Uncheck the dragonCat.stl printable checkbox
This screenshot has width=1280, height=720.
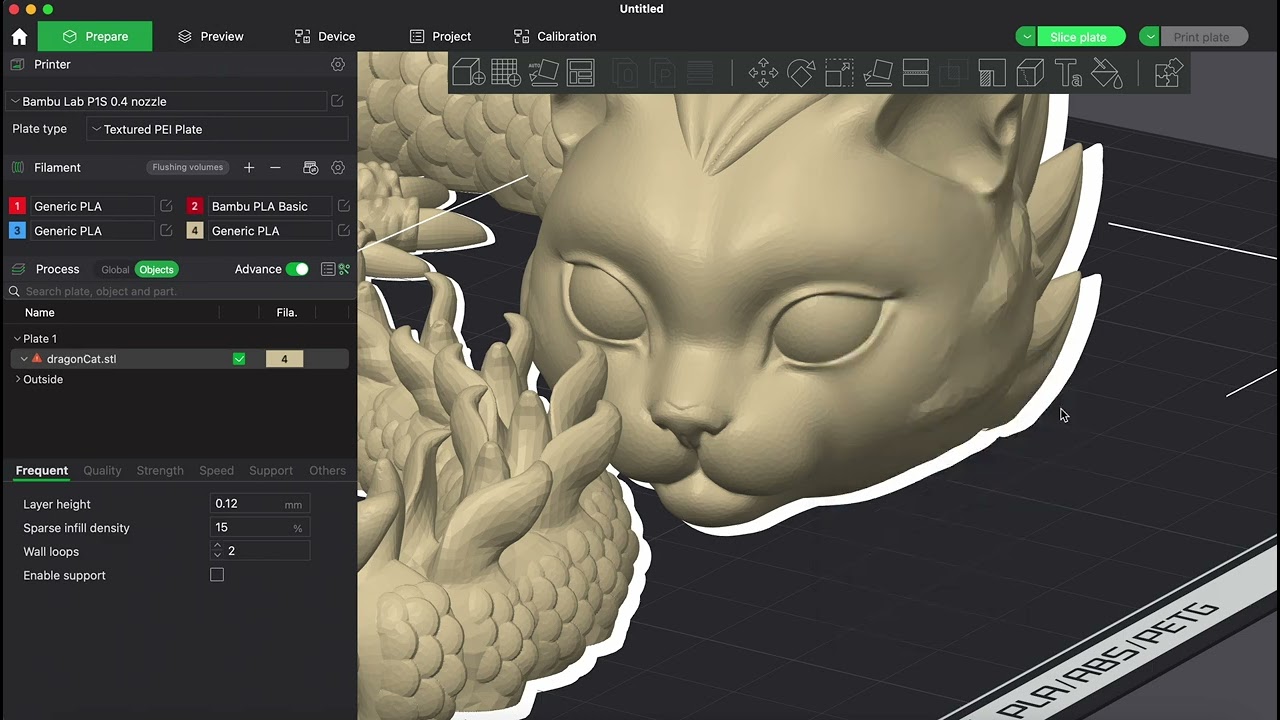239,359
